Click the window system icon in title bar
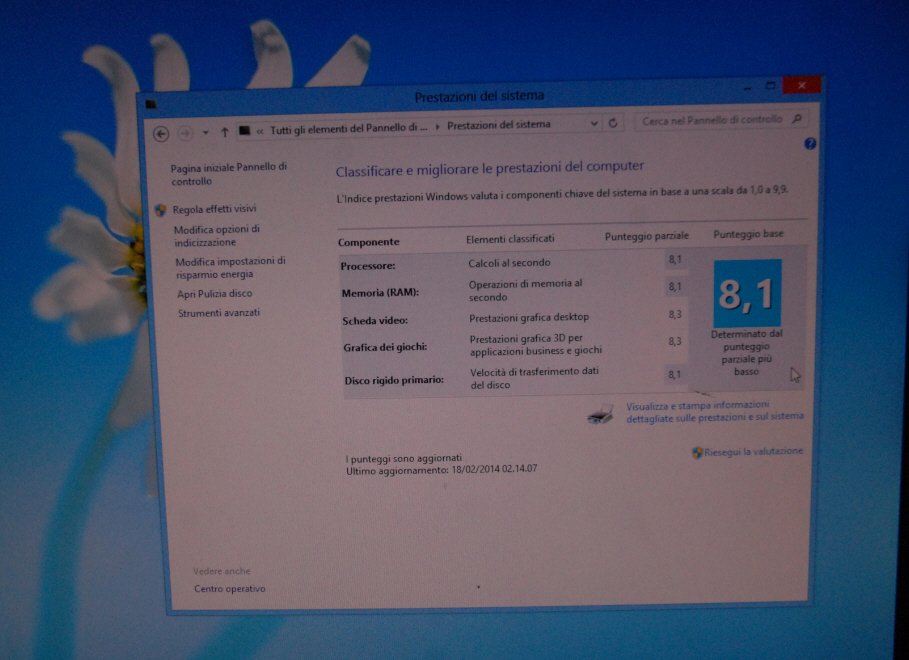 151,104
